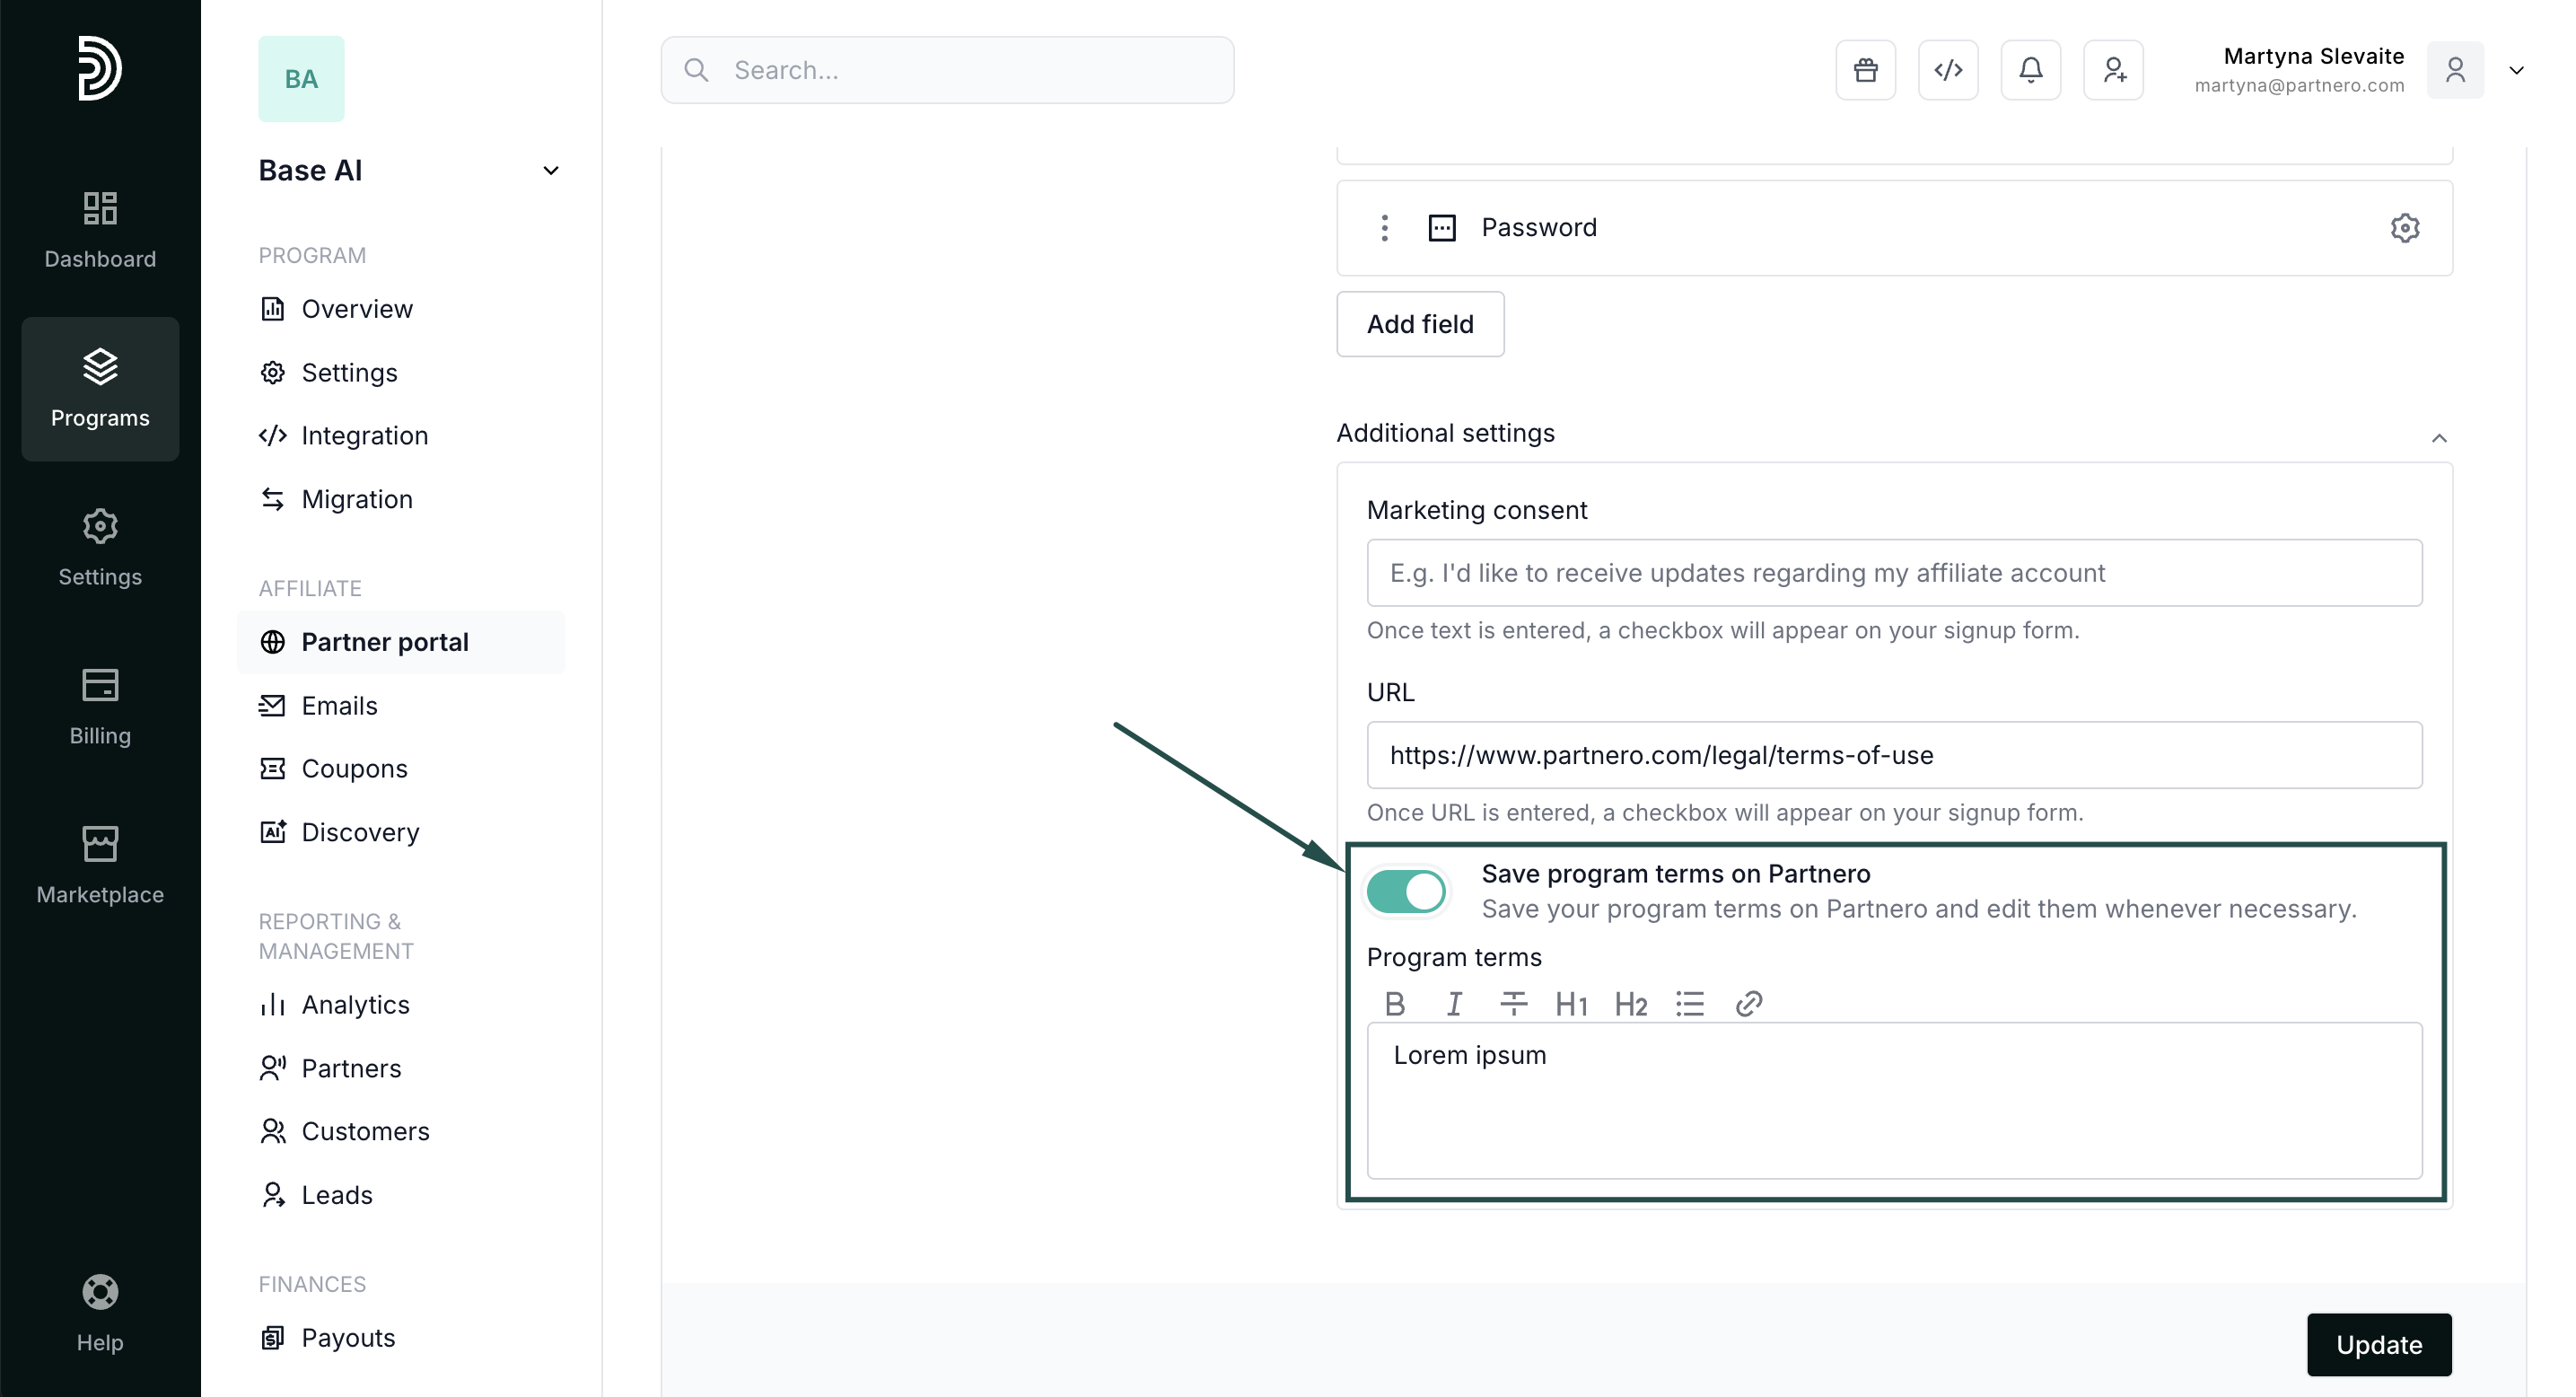
Task: Insert a link in Program terms editor
Action: click(x=1749, y=1003)
